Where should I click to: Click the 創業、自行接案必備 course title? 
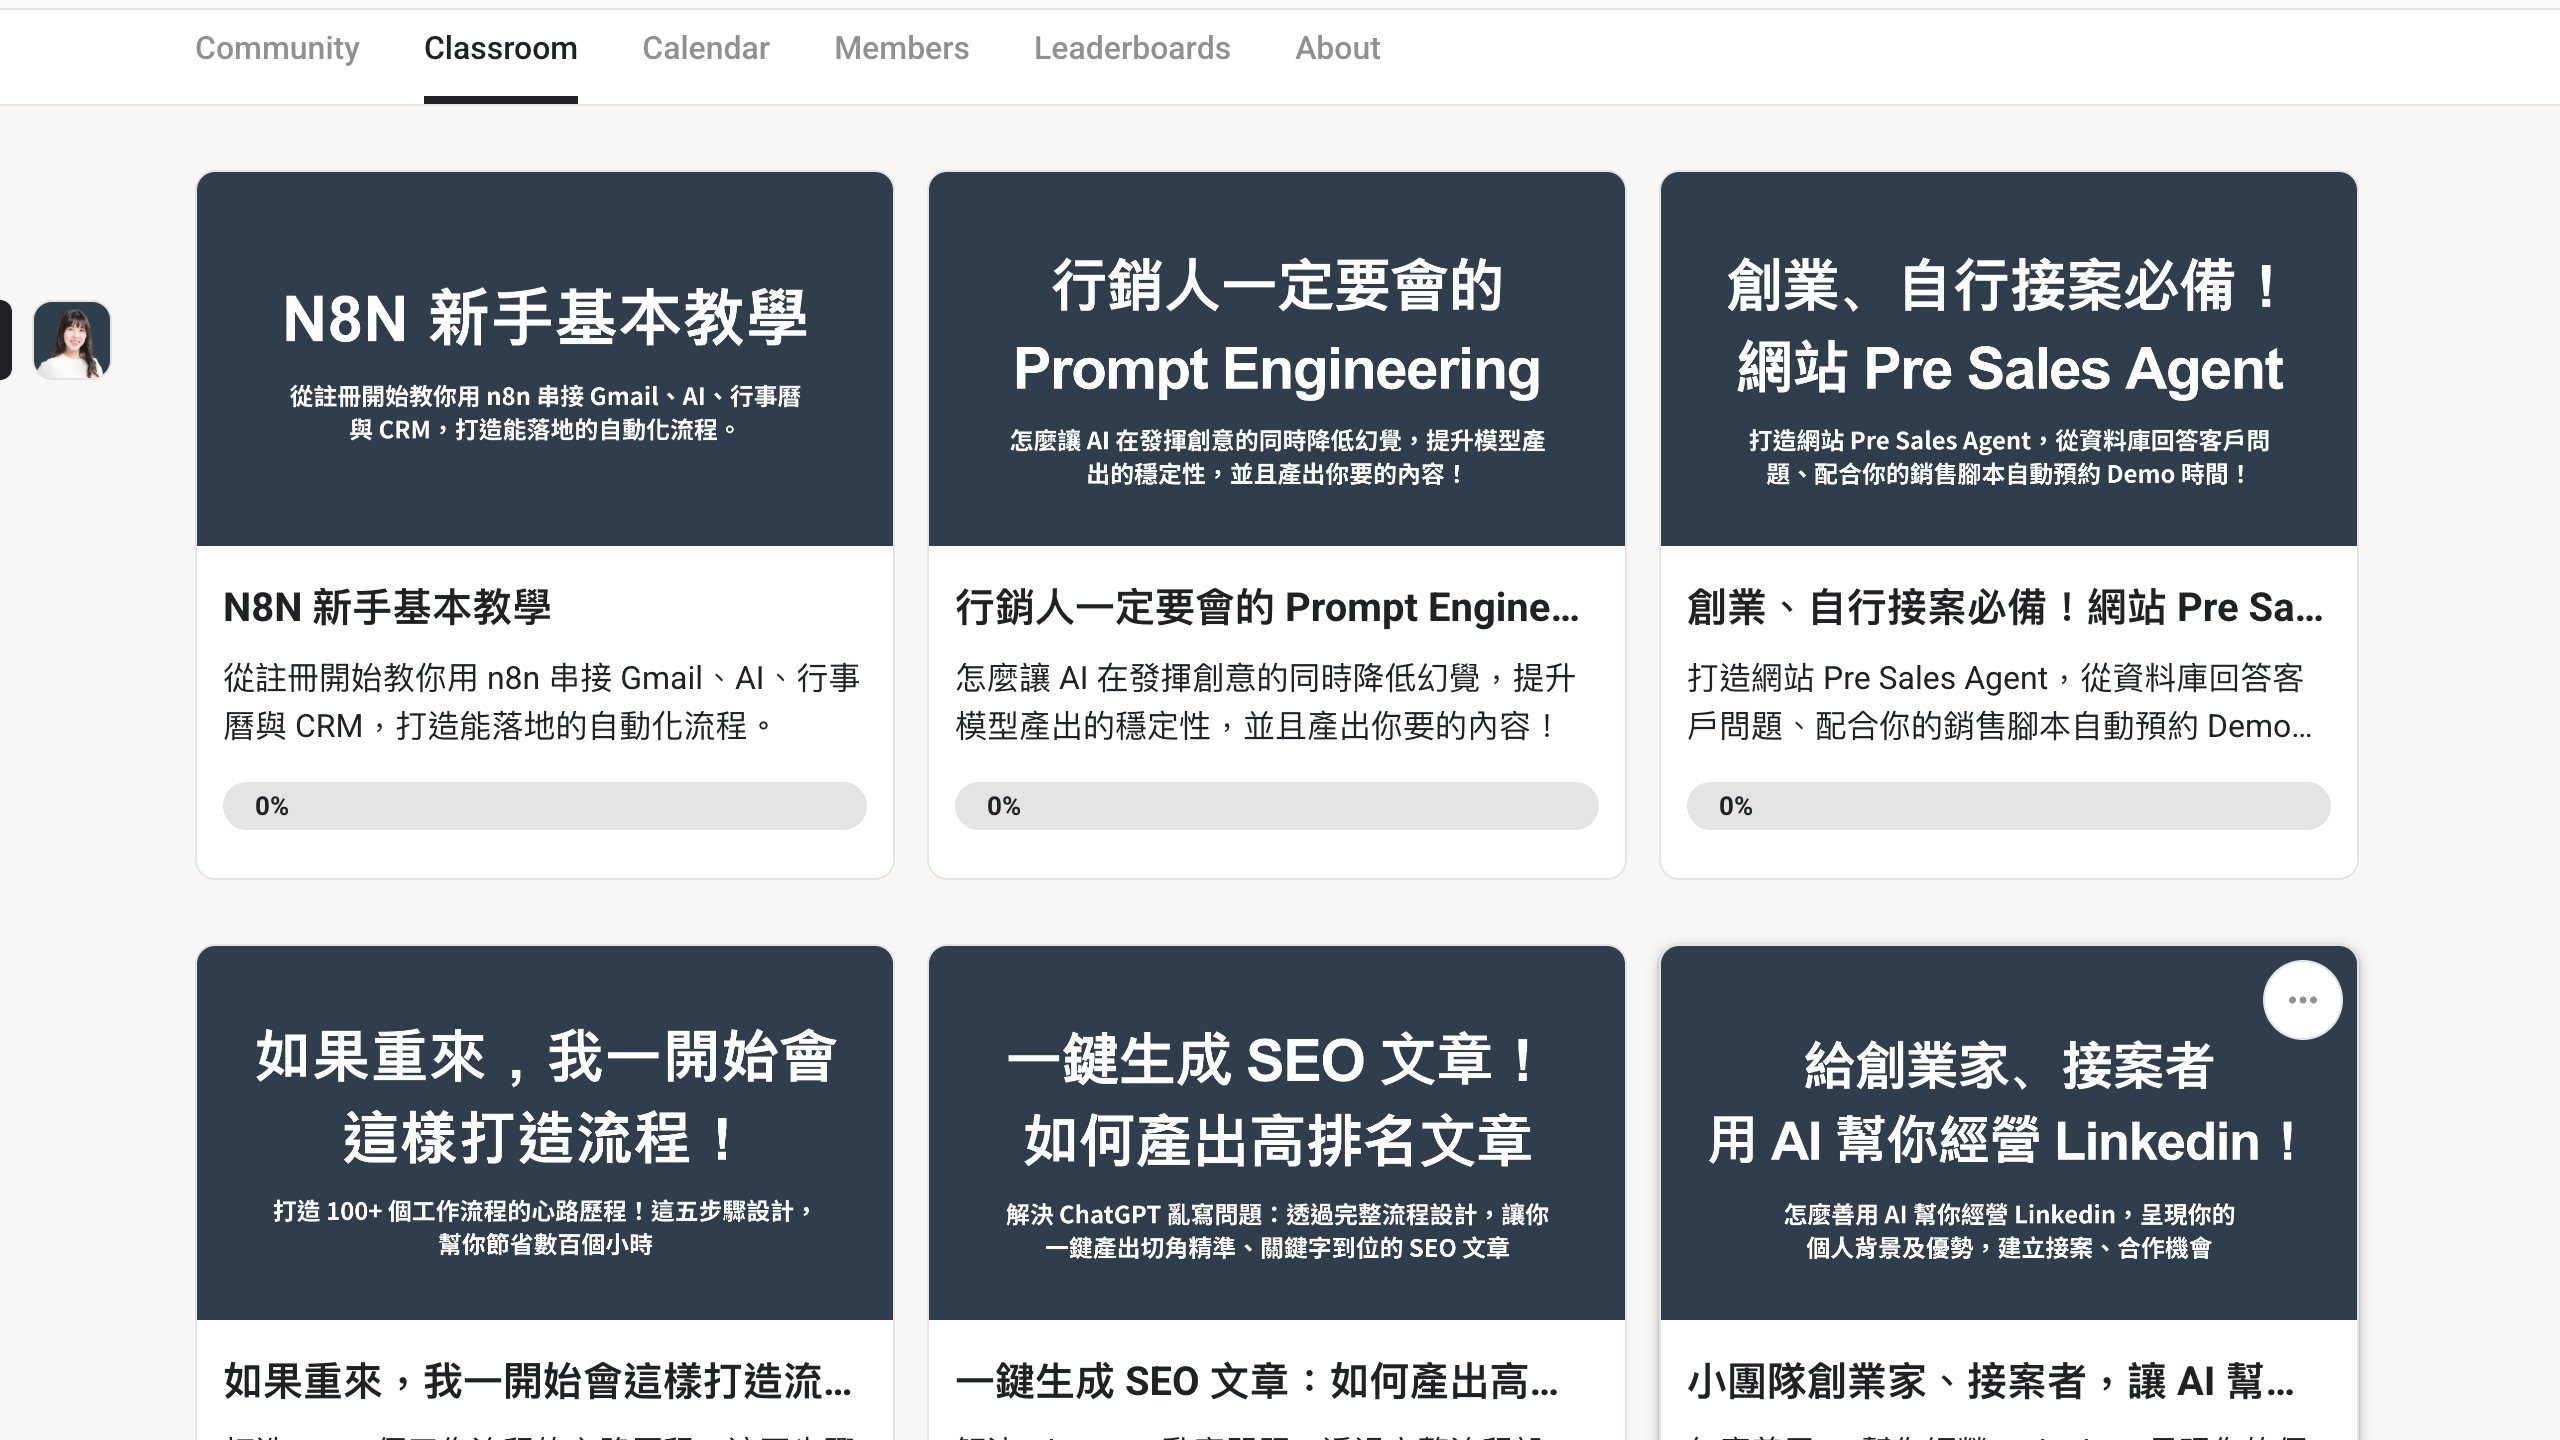[2004, 607]
